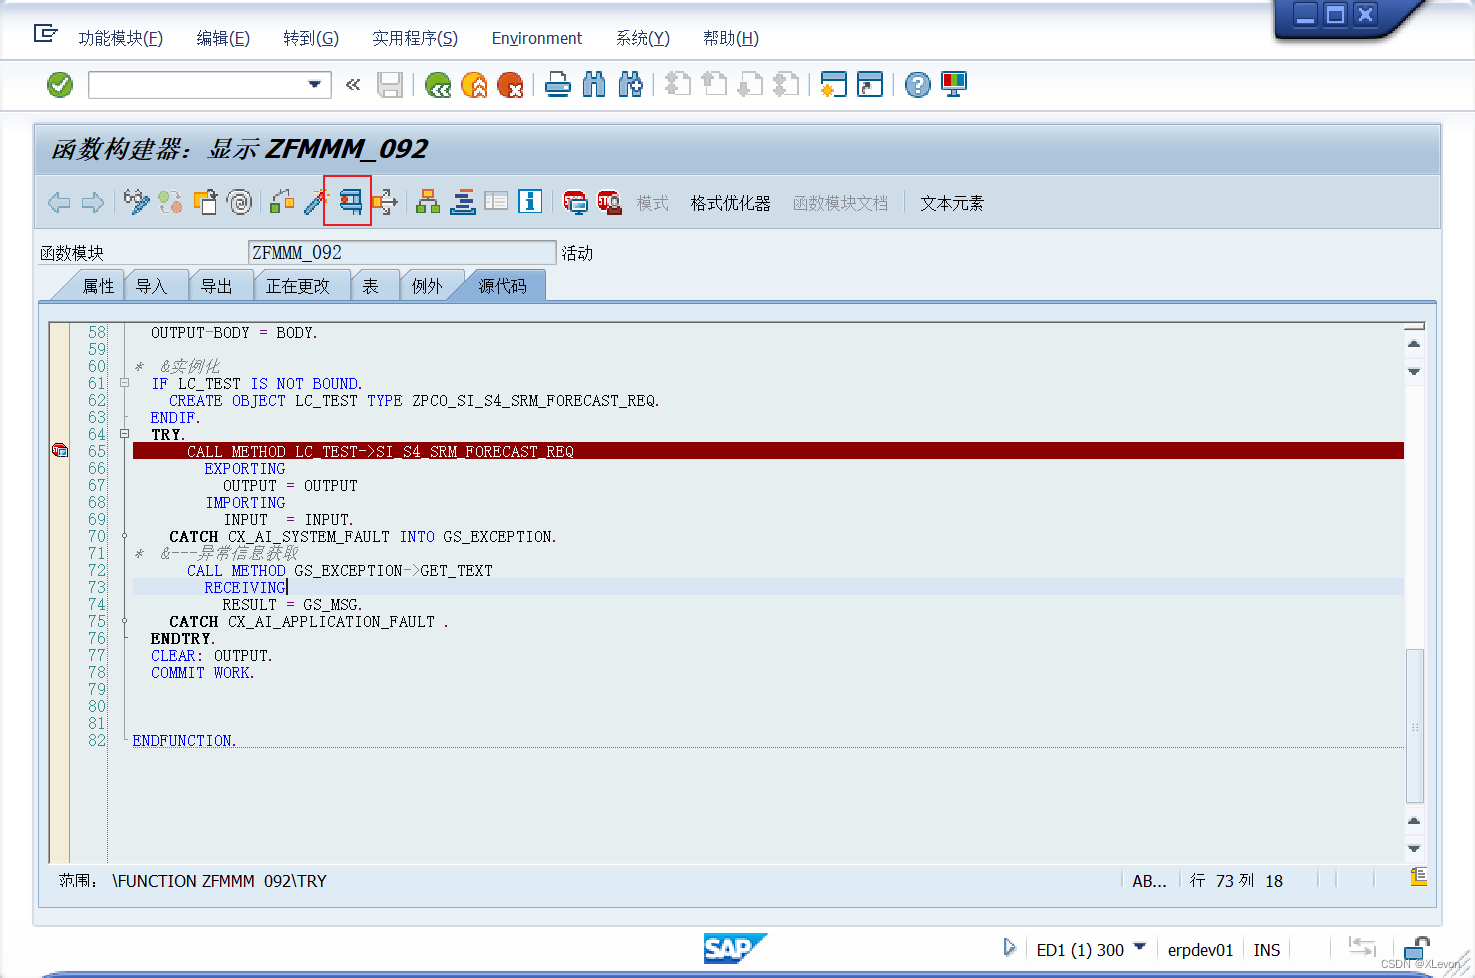1475x978 pixels.
Task: Click the Print icon
Action: pyautogui.click(x=558, y=85)
